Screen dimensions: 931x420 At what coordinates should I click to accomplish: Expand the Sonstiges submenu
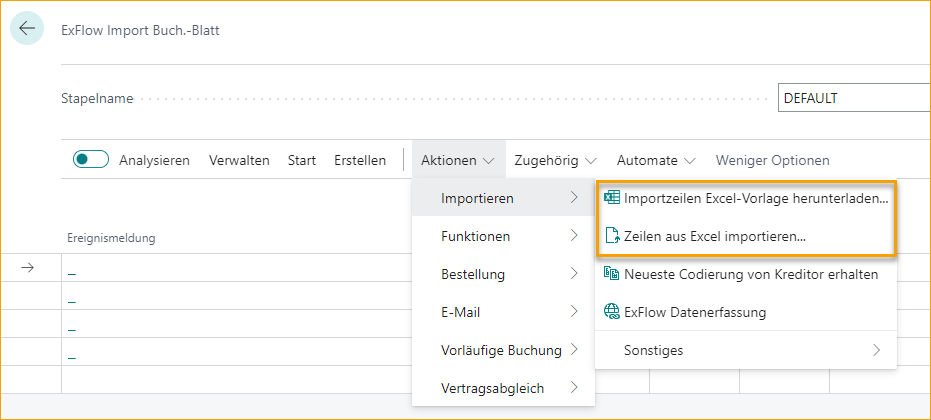[746, 350]
